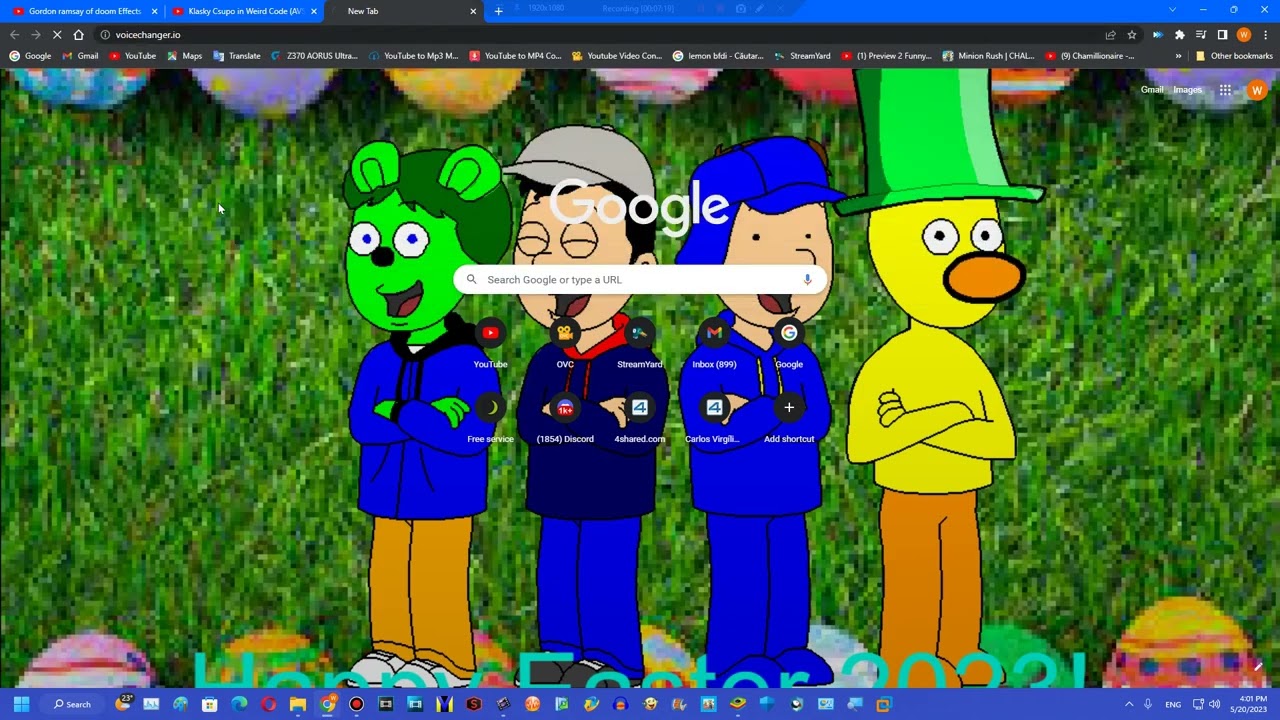Open File Explorer from the taskbar
The width and height of the screenshot is (1280, 720).
tap(298, 704)
